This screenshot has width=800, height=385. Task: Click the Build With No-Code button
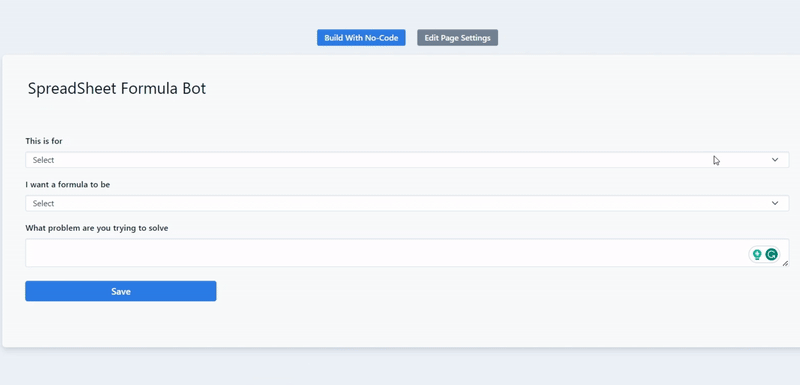pyautogui.click(x=361, y=38)
